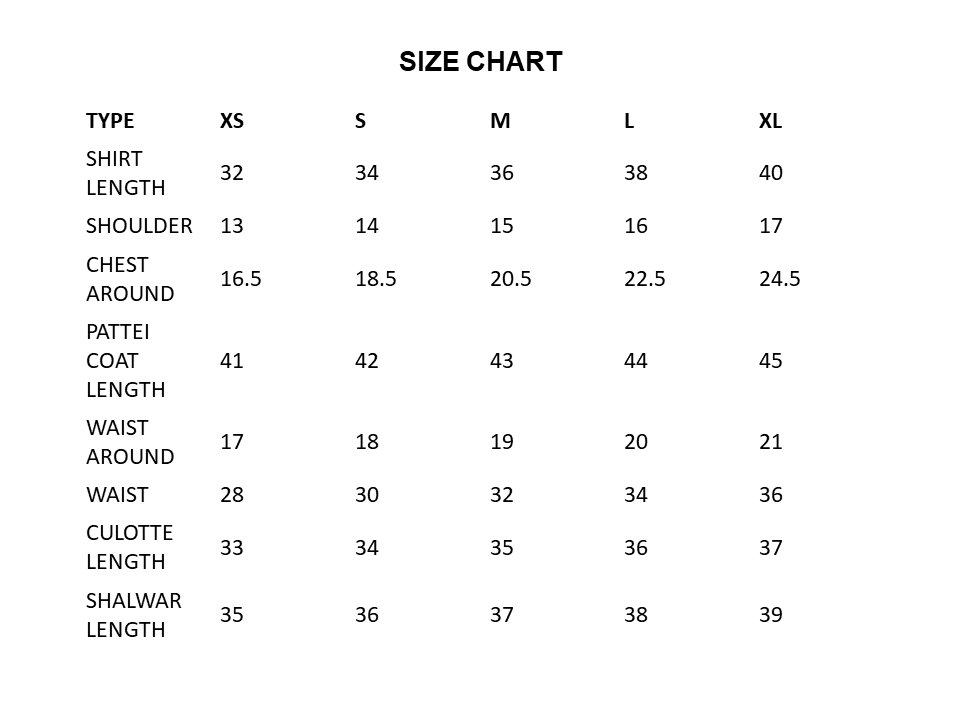Select the WAIST AROUND row label

(x=130, y=442)
